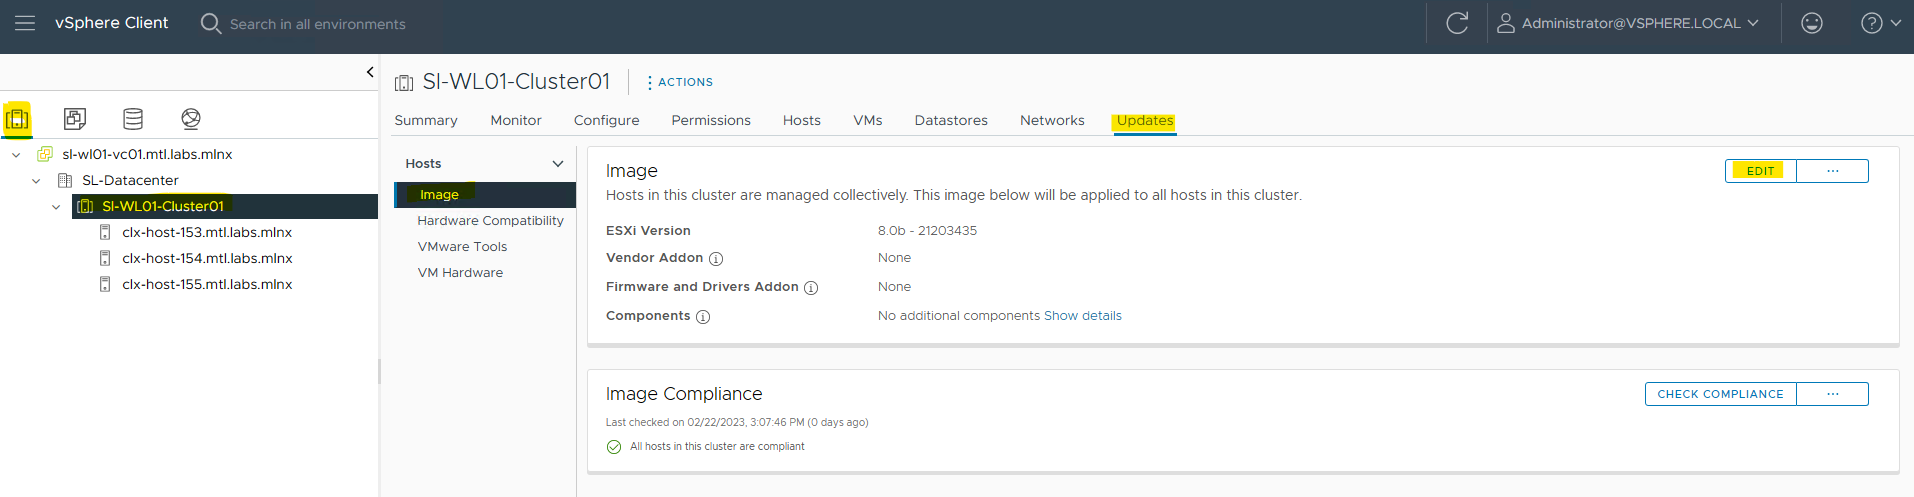Refresh the vSphere Client view
This screenshot has width=1914, height=497.
point(1457,23)
